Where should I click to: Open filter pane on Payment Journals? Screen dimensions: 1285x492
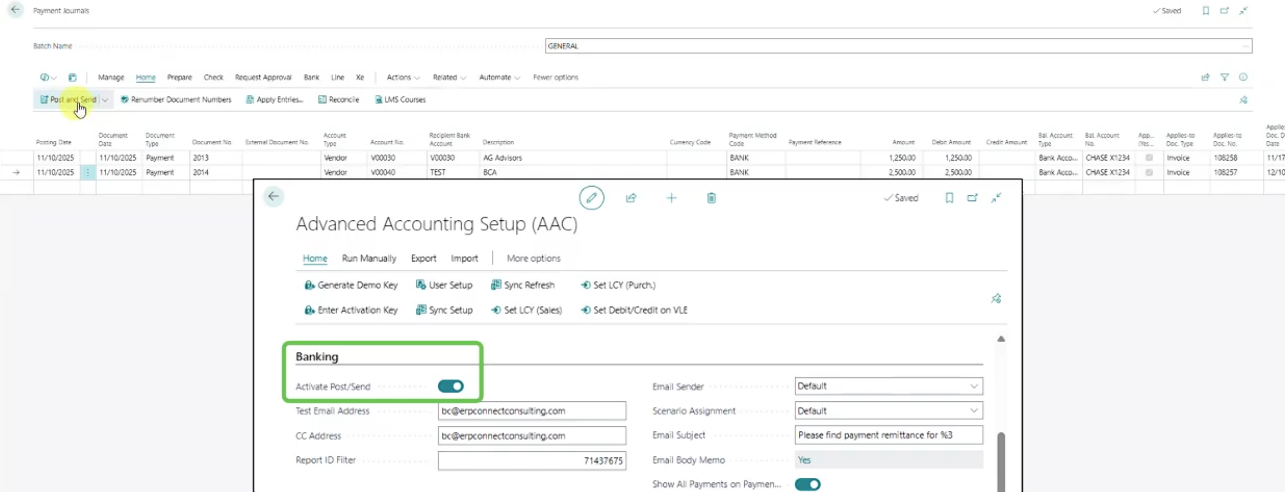click(x=1224, y=77)
